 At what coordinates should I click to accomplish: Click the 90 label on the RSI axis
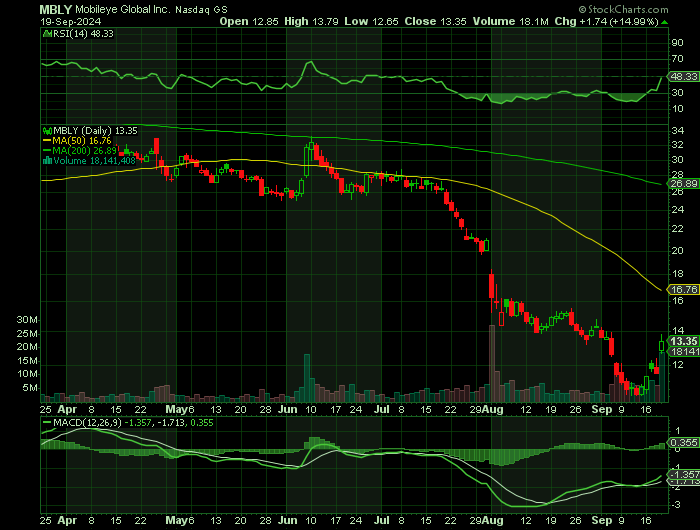pos(677,42)
